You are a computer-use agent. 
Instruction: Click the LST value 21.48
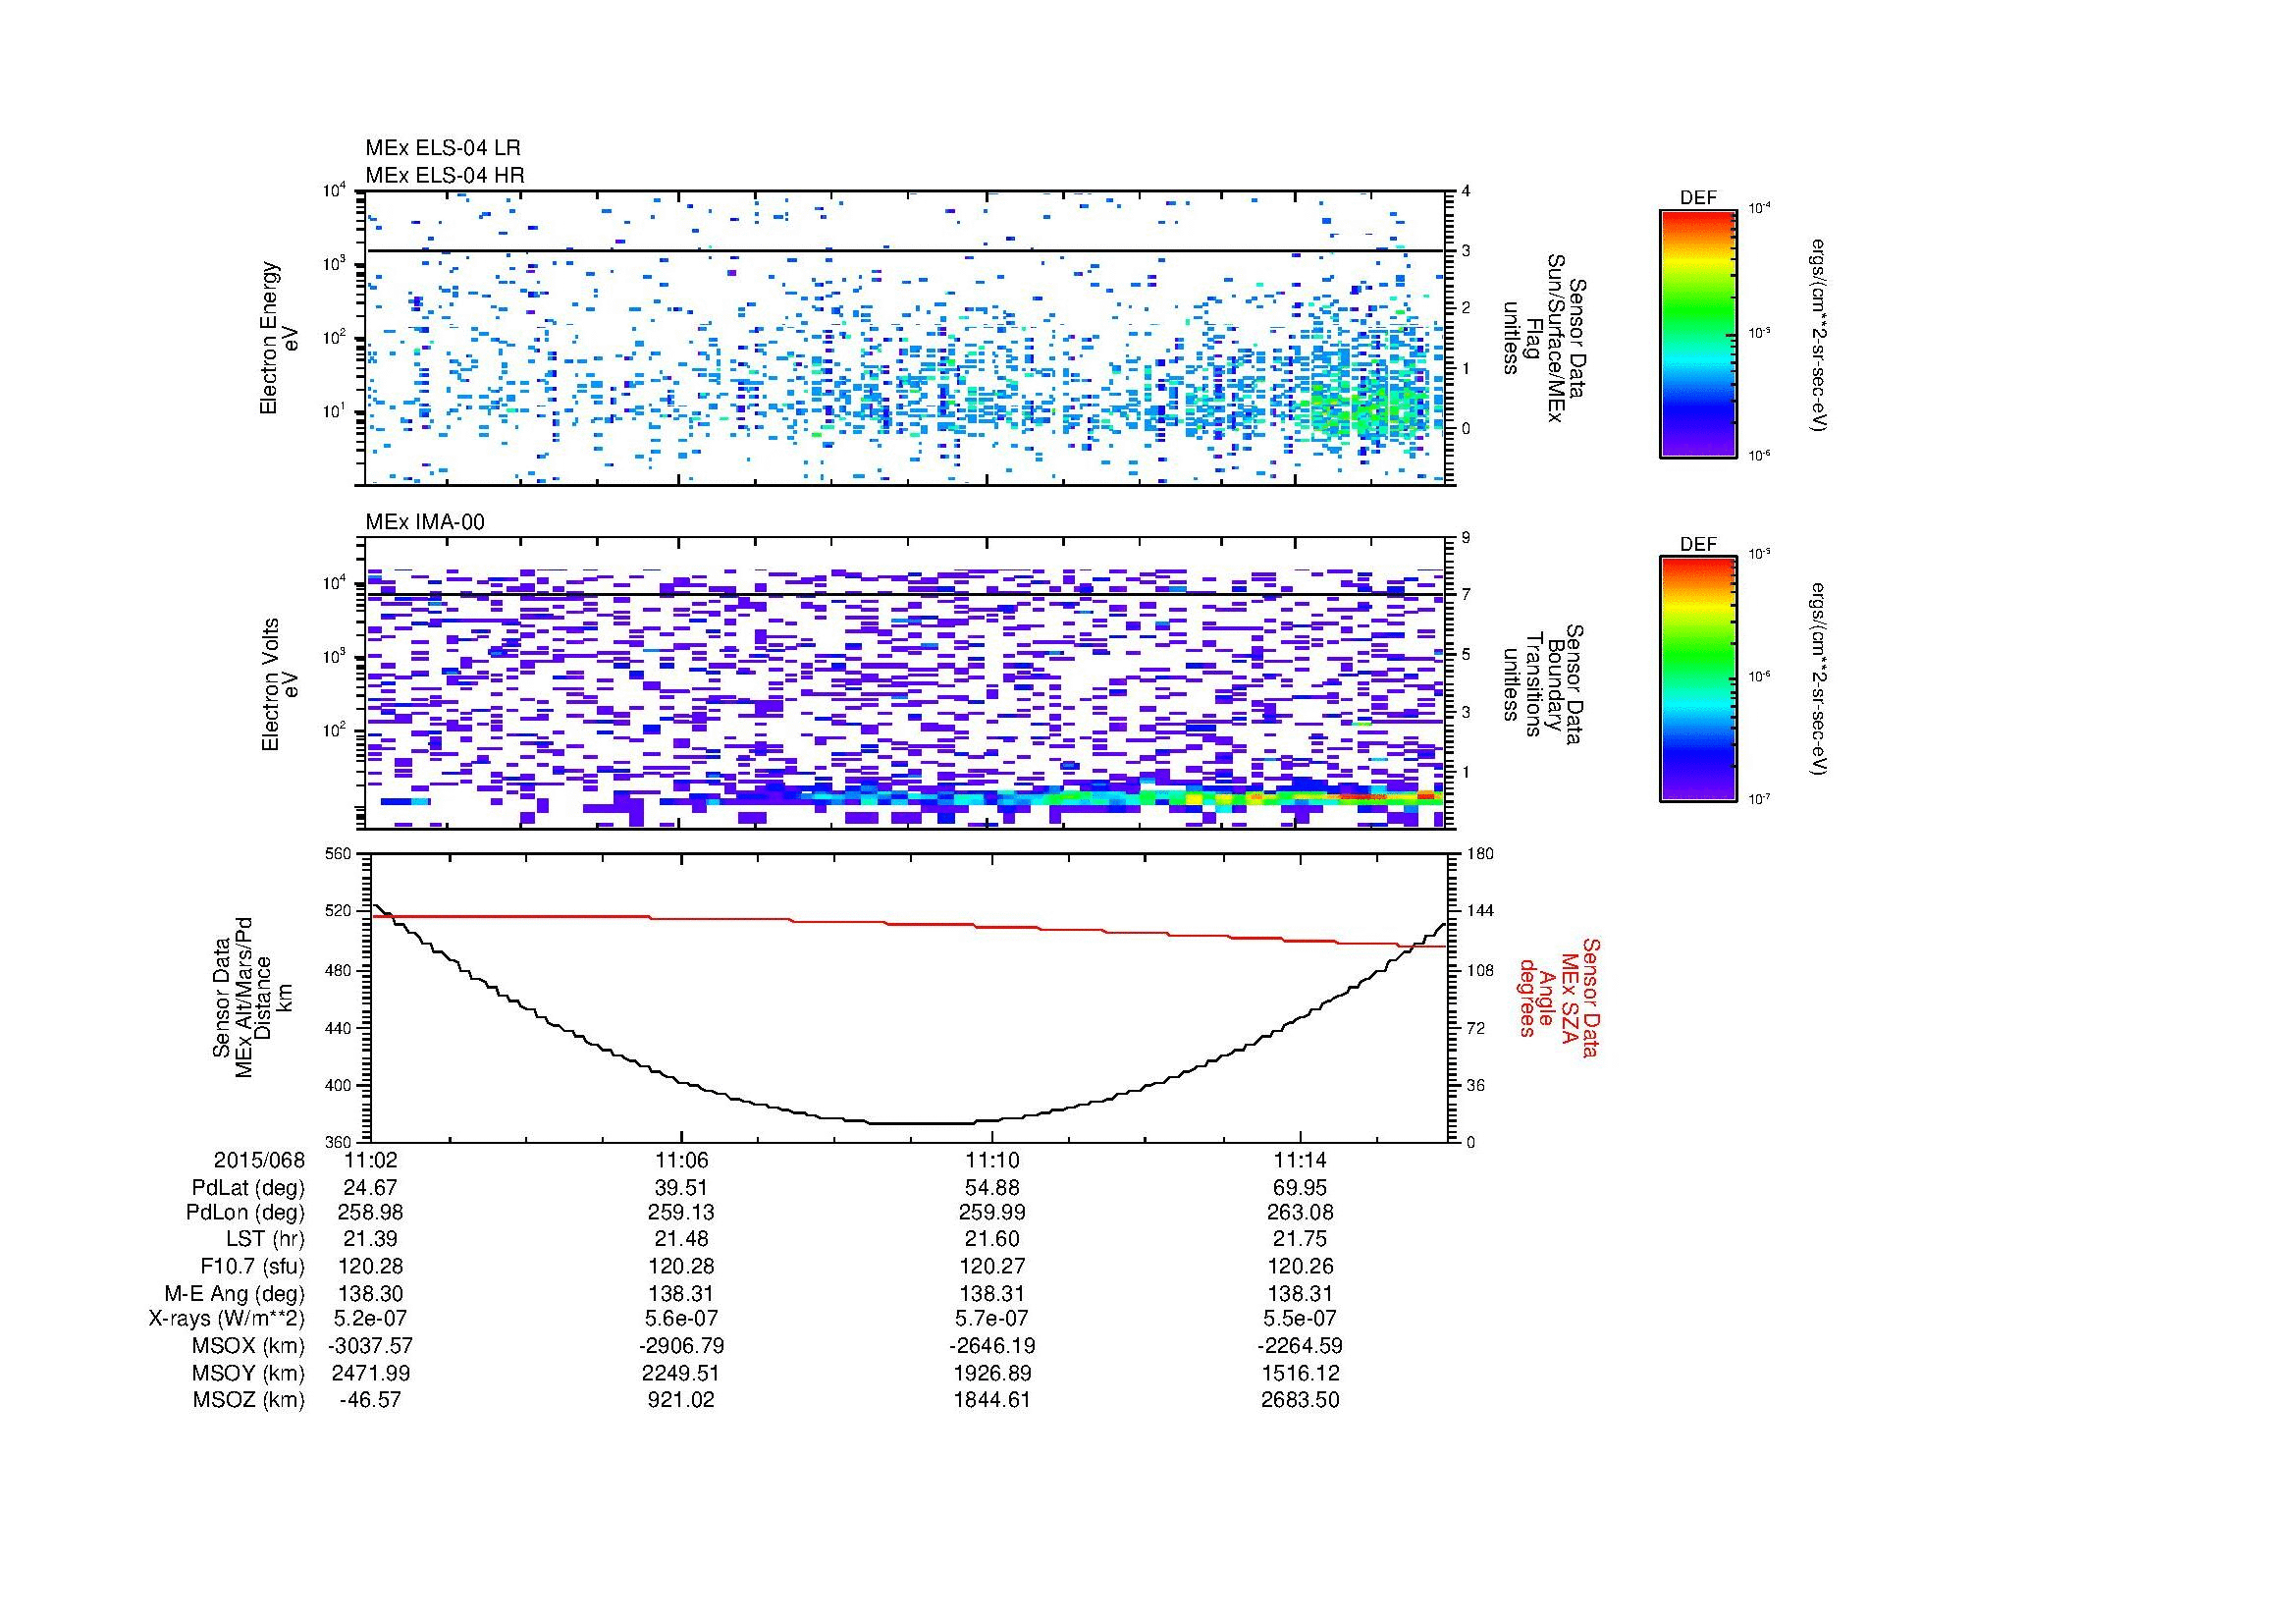click(x=681, y=1239)
